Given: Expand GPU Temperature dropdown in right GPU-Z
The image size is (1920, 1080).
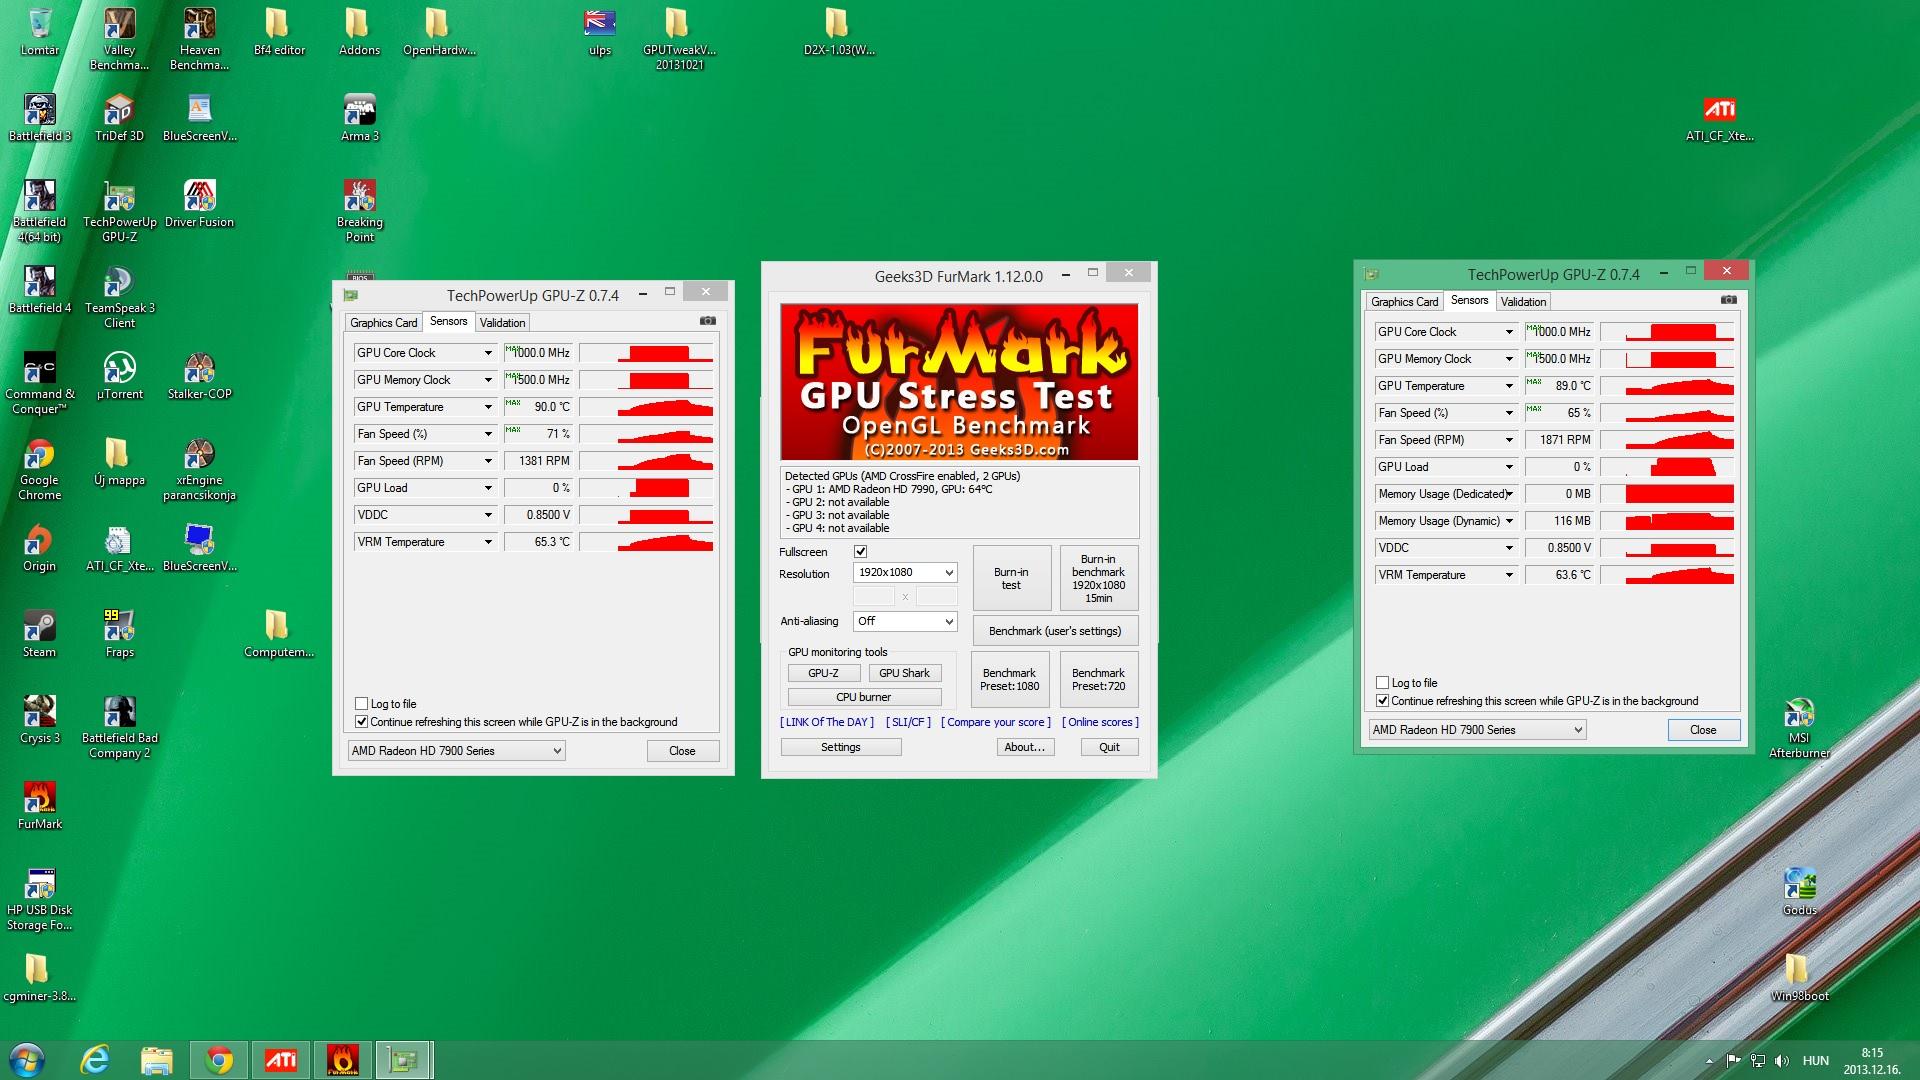Looking at the screenshot, I should (1509, 386).
